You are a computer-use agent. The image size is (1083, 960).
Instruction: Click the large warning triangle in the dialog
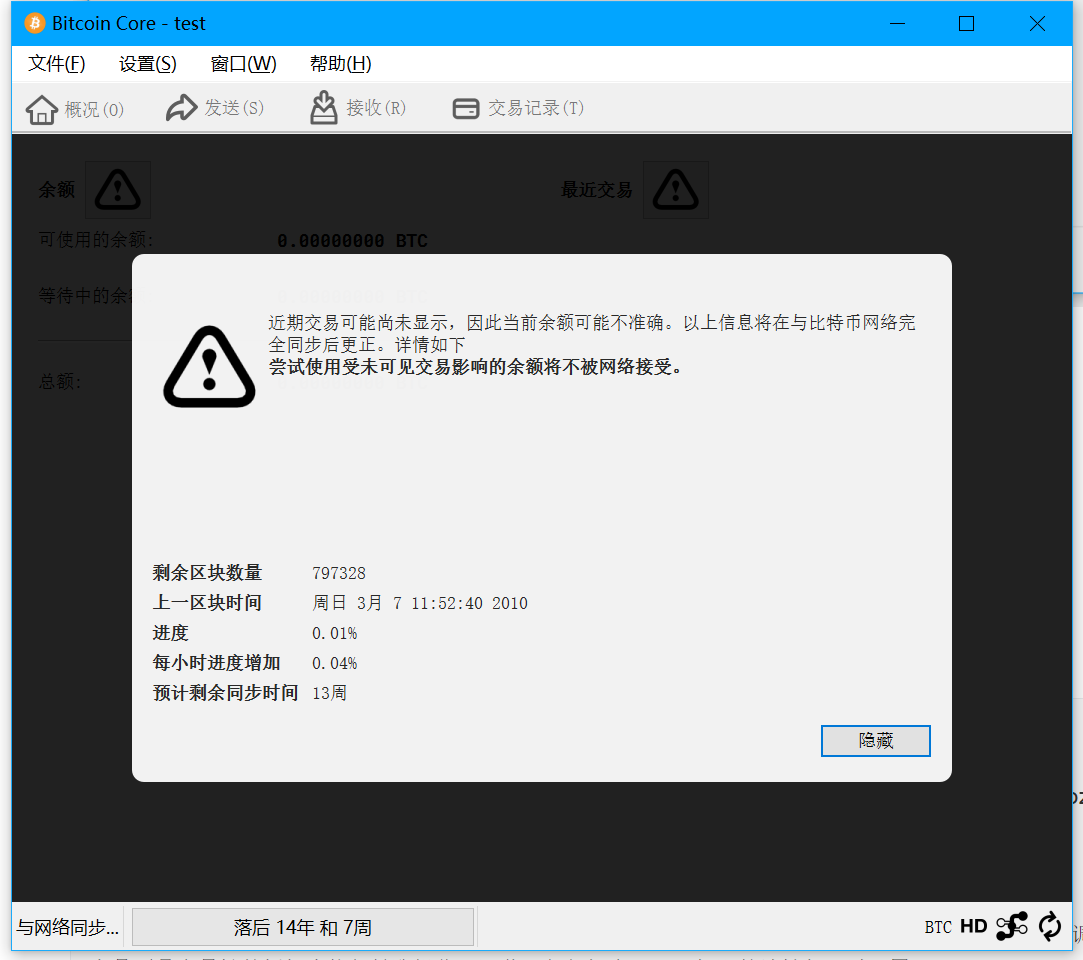coord(209,367)
